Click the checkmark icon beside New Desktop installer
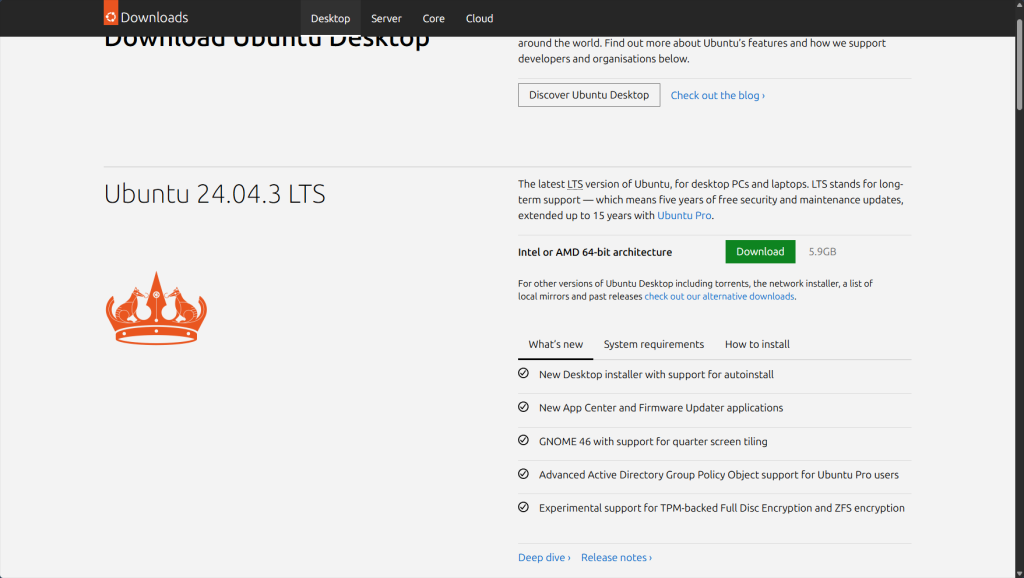Screen dimensions: 1024x578 coord(523,374)
